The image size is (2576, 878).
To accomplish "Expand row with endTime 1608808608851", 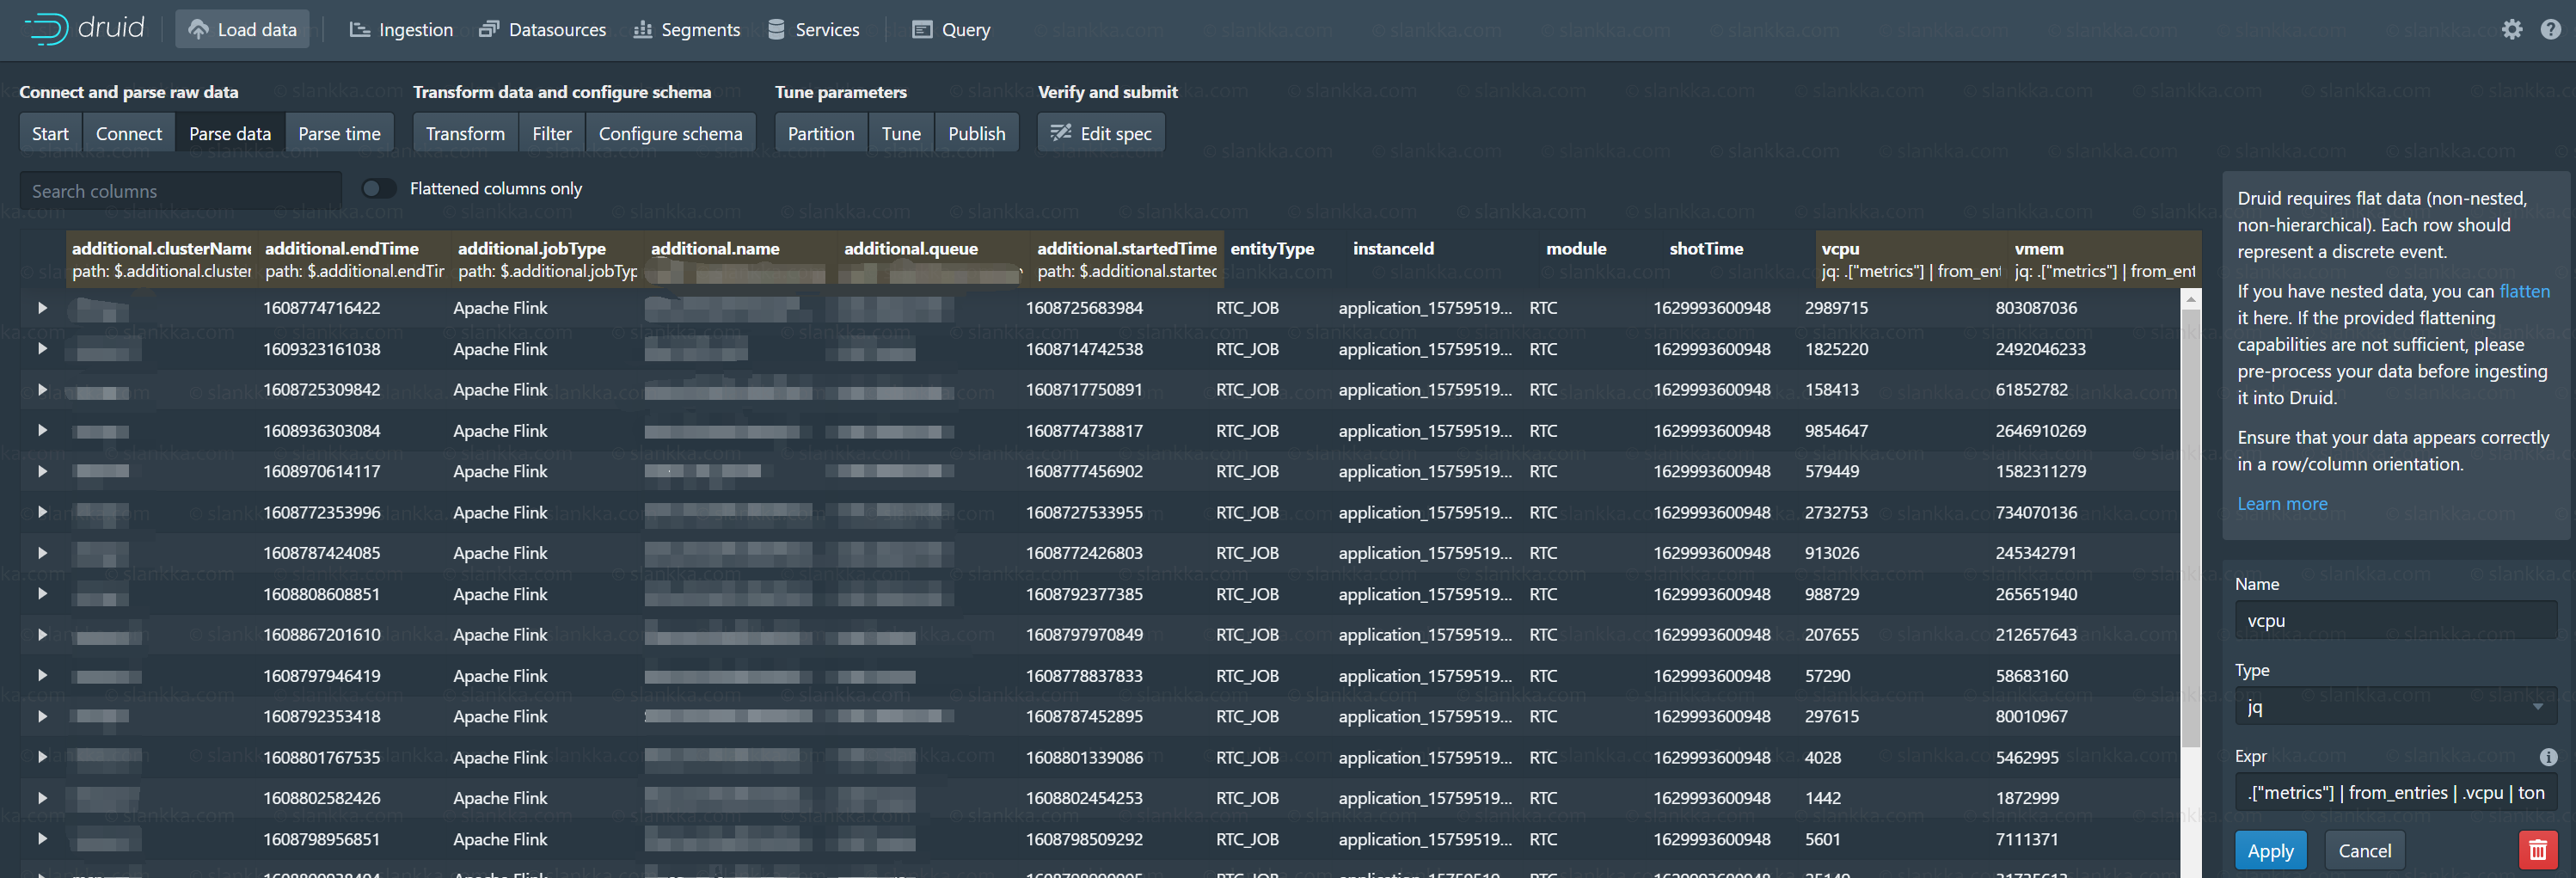I will click(42, 594).
